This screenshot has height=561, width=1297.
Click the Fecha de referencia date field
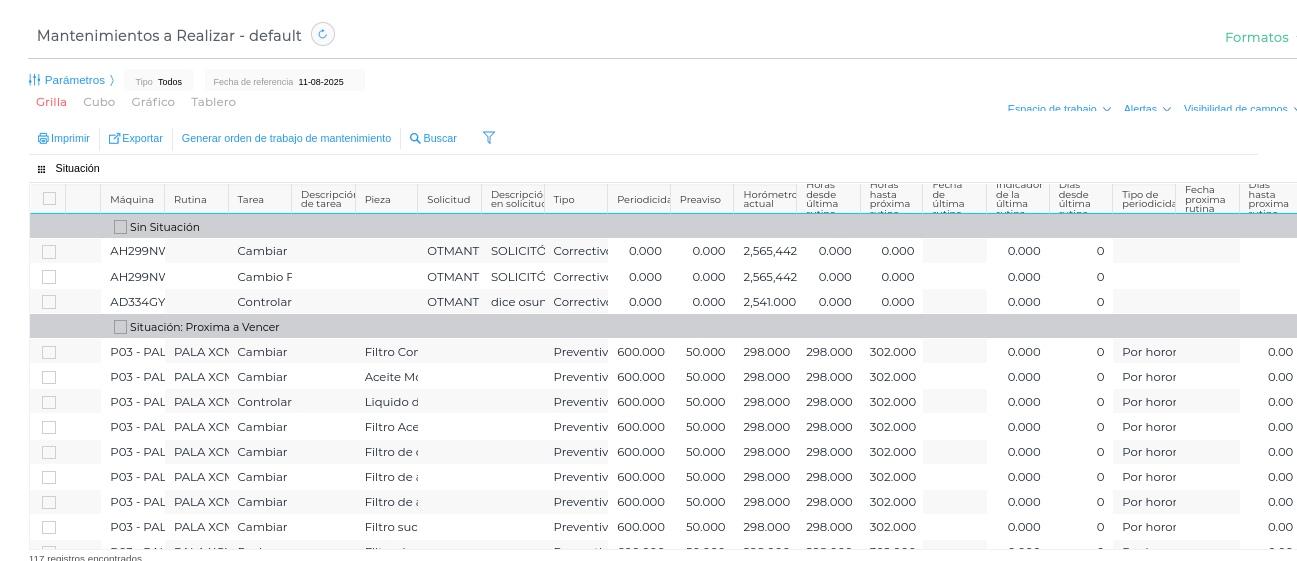(x=321, y=82)
